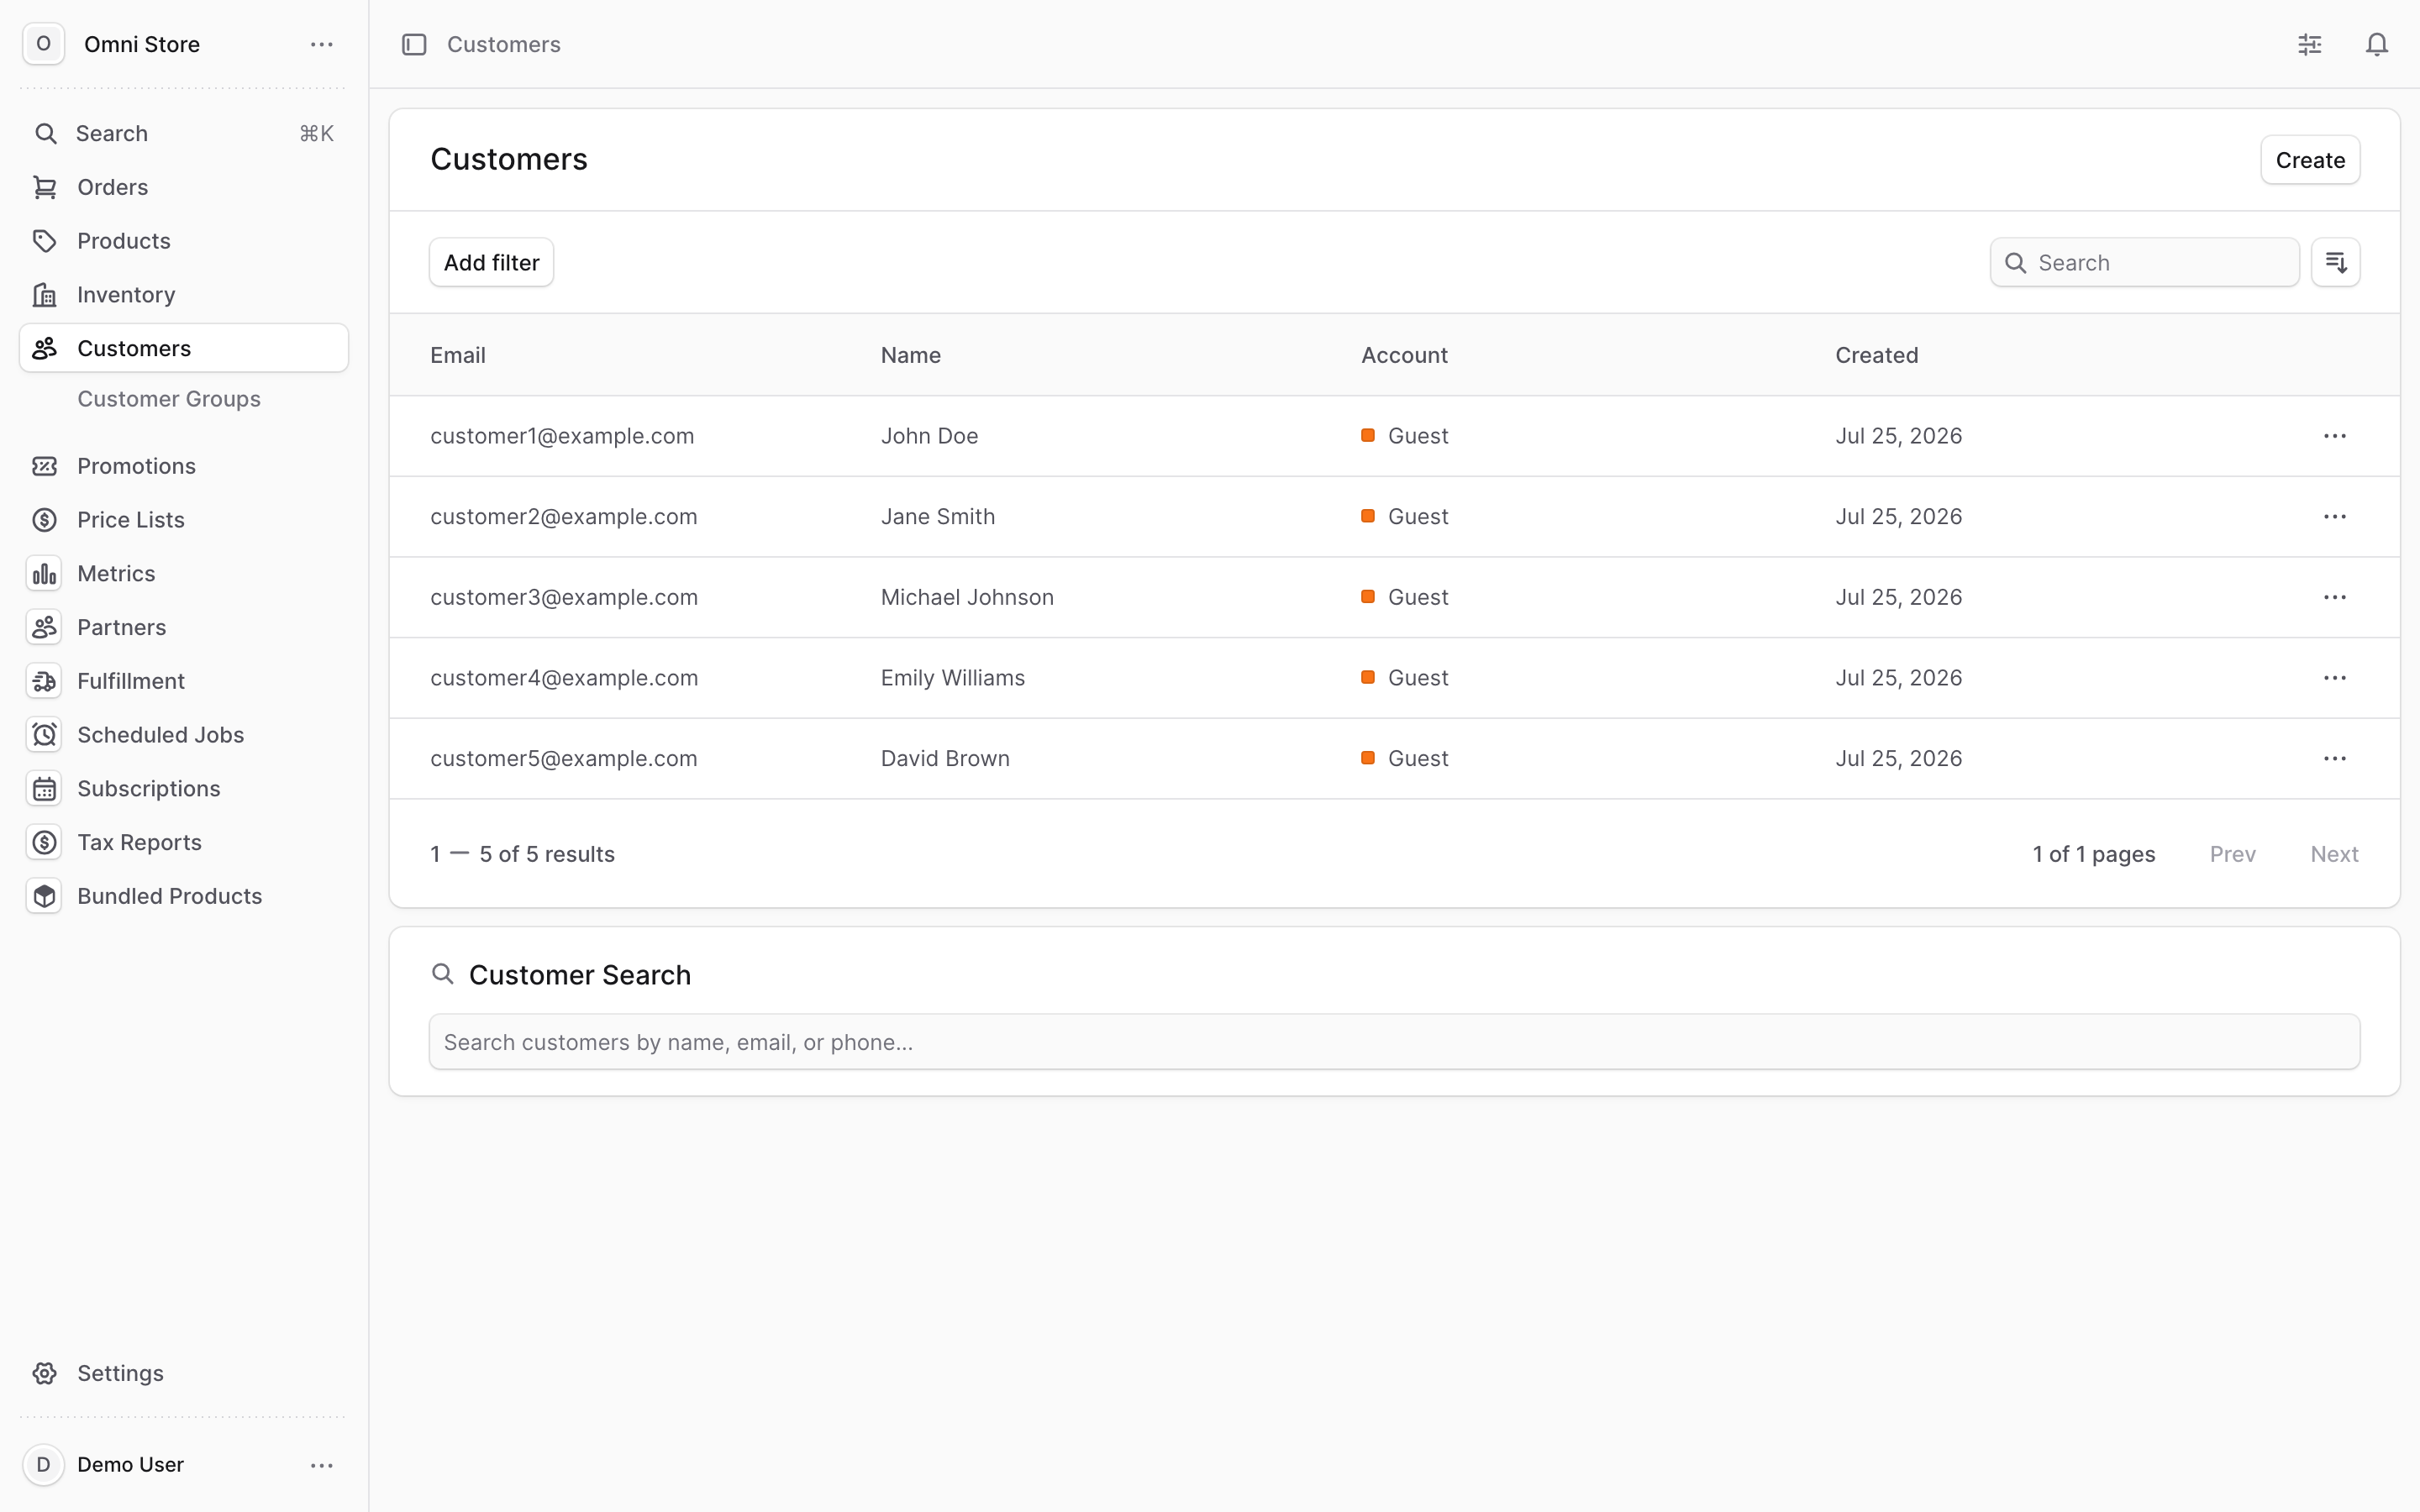This screenshot has height=1512, width=2420.
Task: Click the Account column header
Action: pos(1404,355)
